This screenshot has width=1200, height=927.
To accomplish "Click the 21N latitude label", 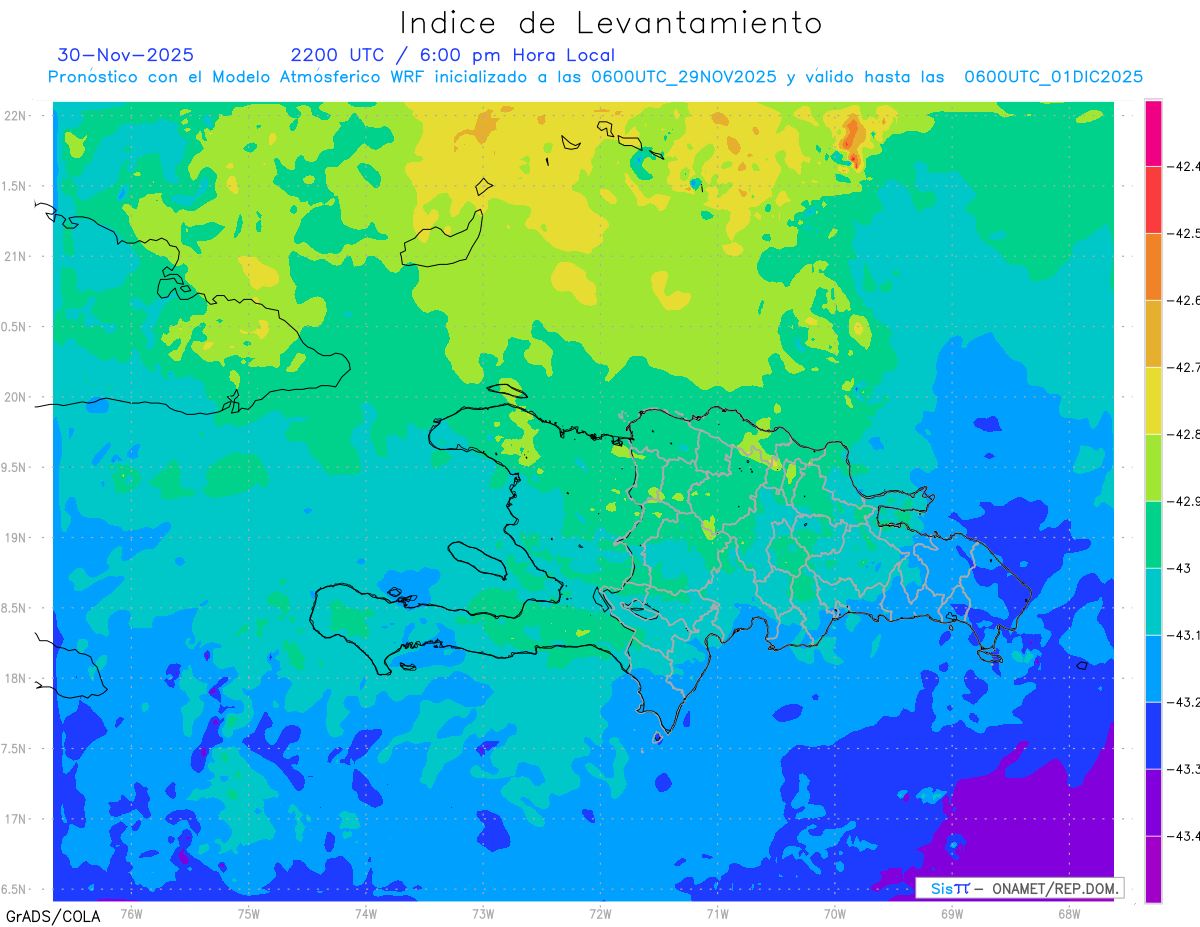I will pyautogui.click(x=16, y=257).
